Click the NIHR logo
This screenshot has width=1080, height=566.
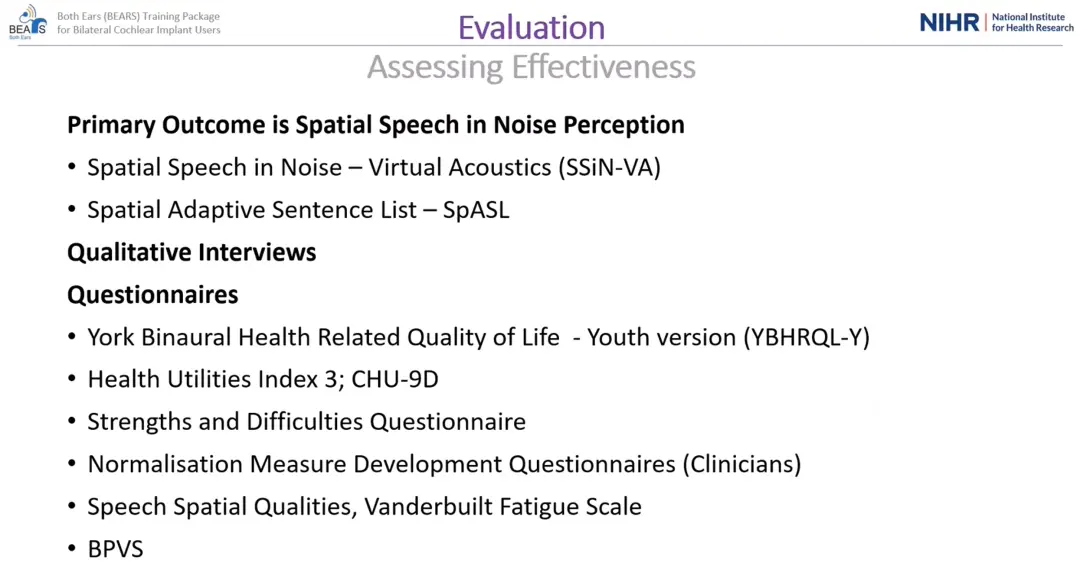tap(949, 22)
